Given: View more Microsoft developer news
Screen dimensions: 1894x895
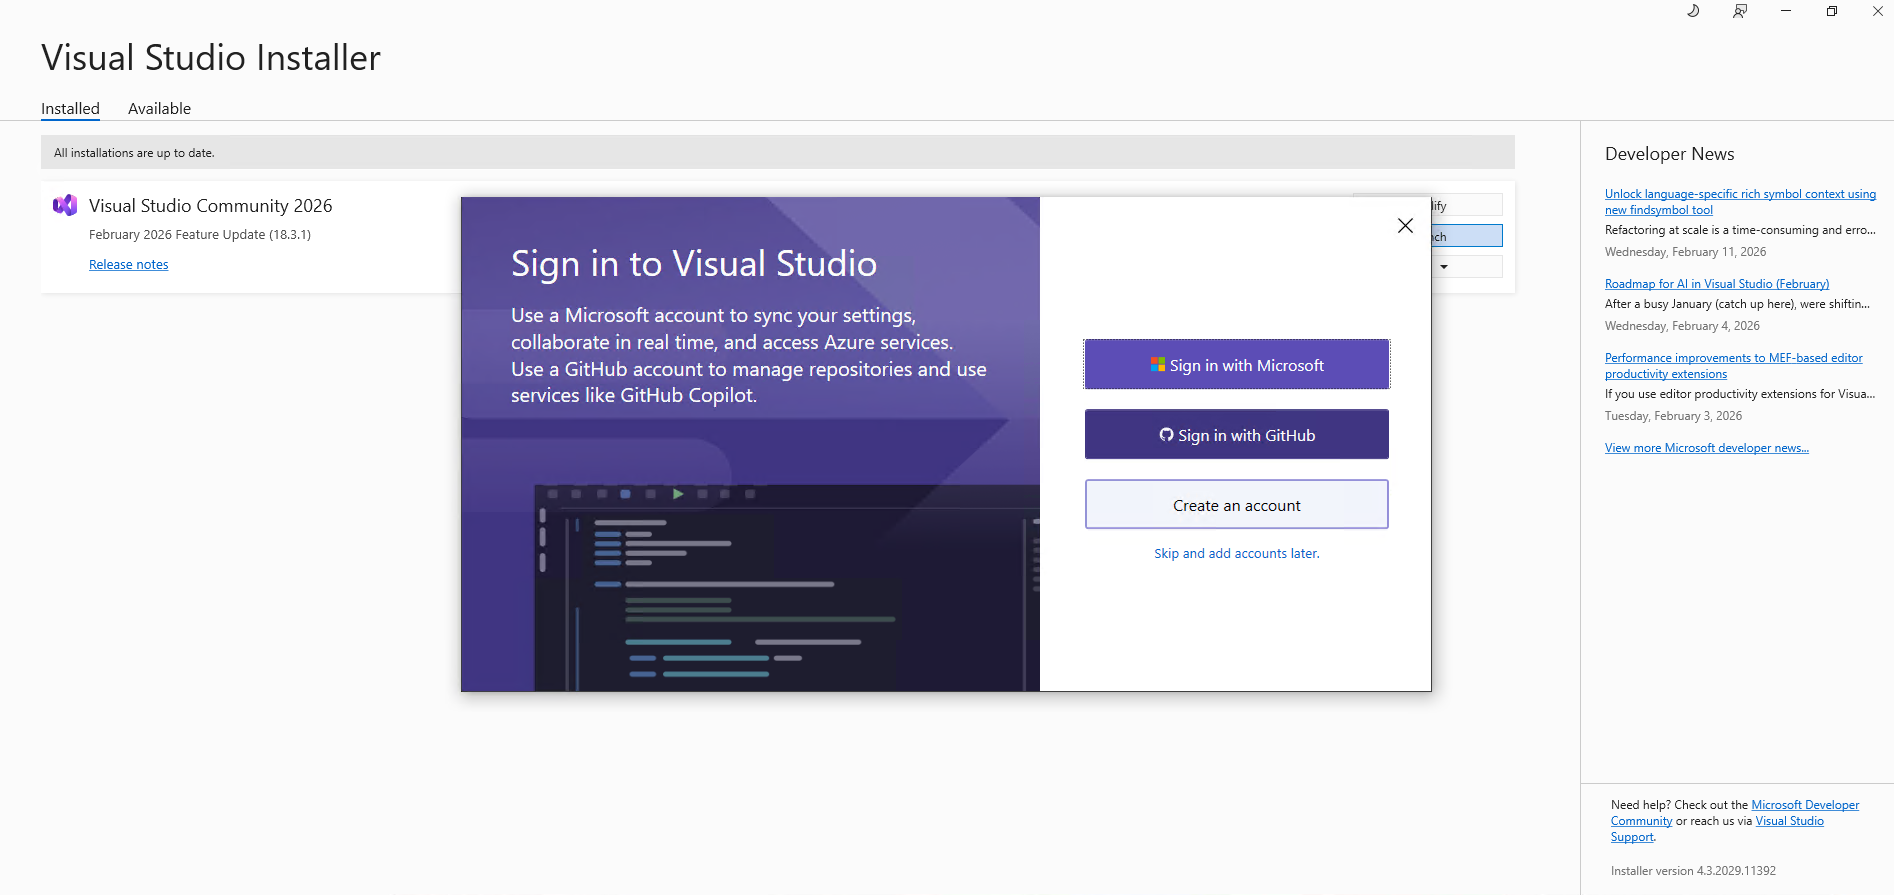Looking at the screenshot, I should point(1707,448).
